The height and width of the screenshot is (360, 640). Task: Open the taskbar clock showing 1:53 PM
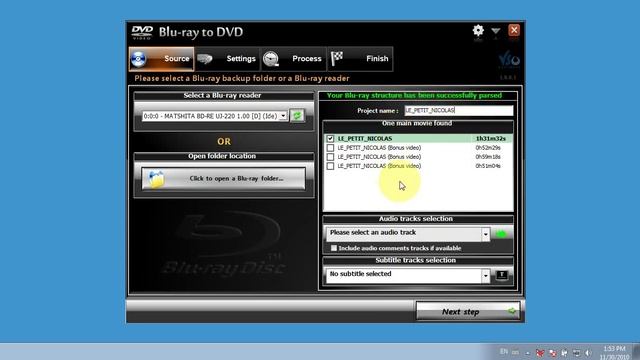(x=614, y=353)
